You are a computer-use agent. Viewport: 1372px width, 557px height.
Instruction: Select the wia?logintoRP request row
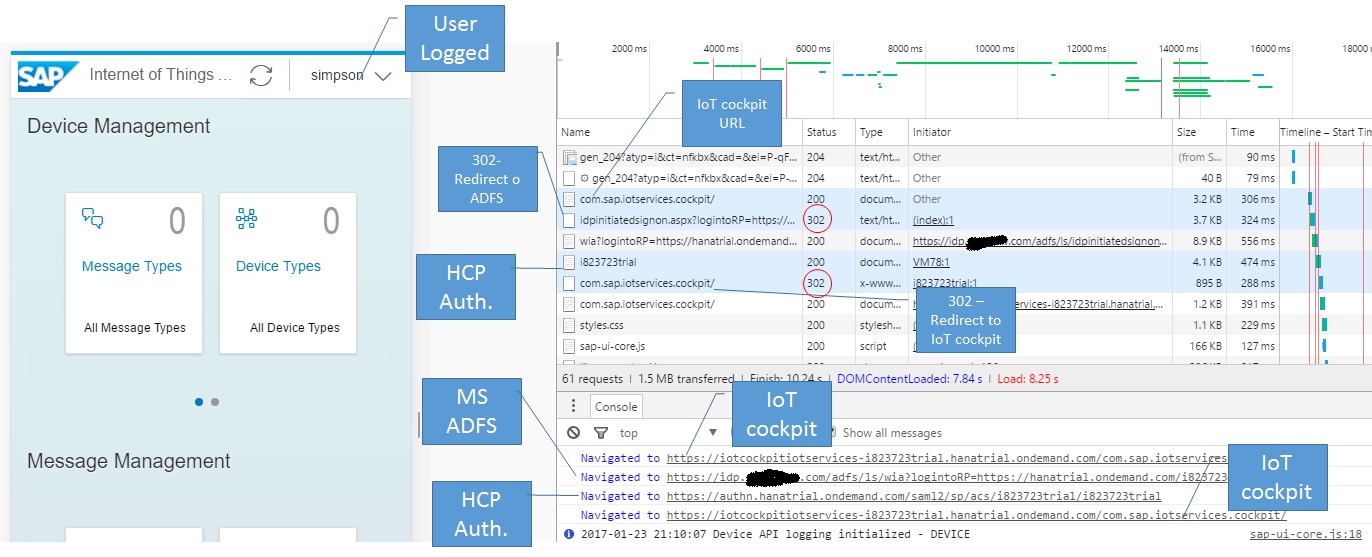pyautogui.click(x=965, y=241)
